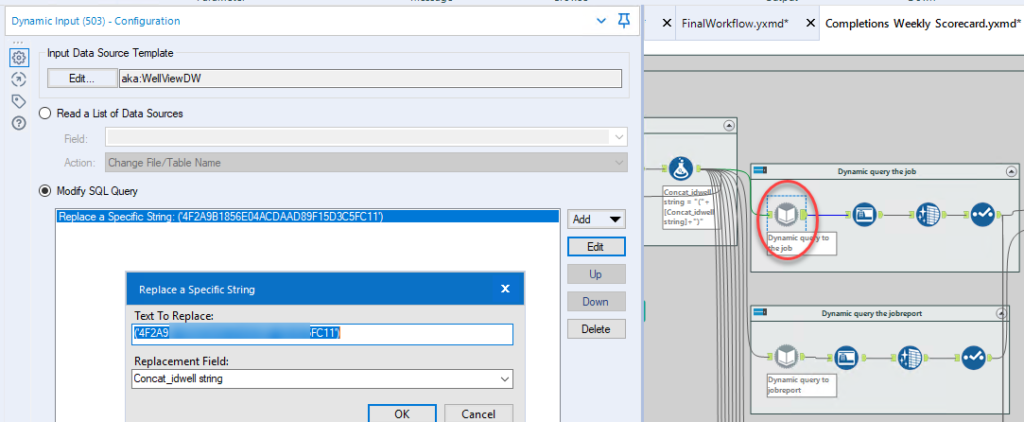Image resolution: width=1024 pixels, height=422 pixels.
Task: Collapse the Dynamic query the job container
Action: 1011,171
